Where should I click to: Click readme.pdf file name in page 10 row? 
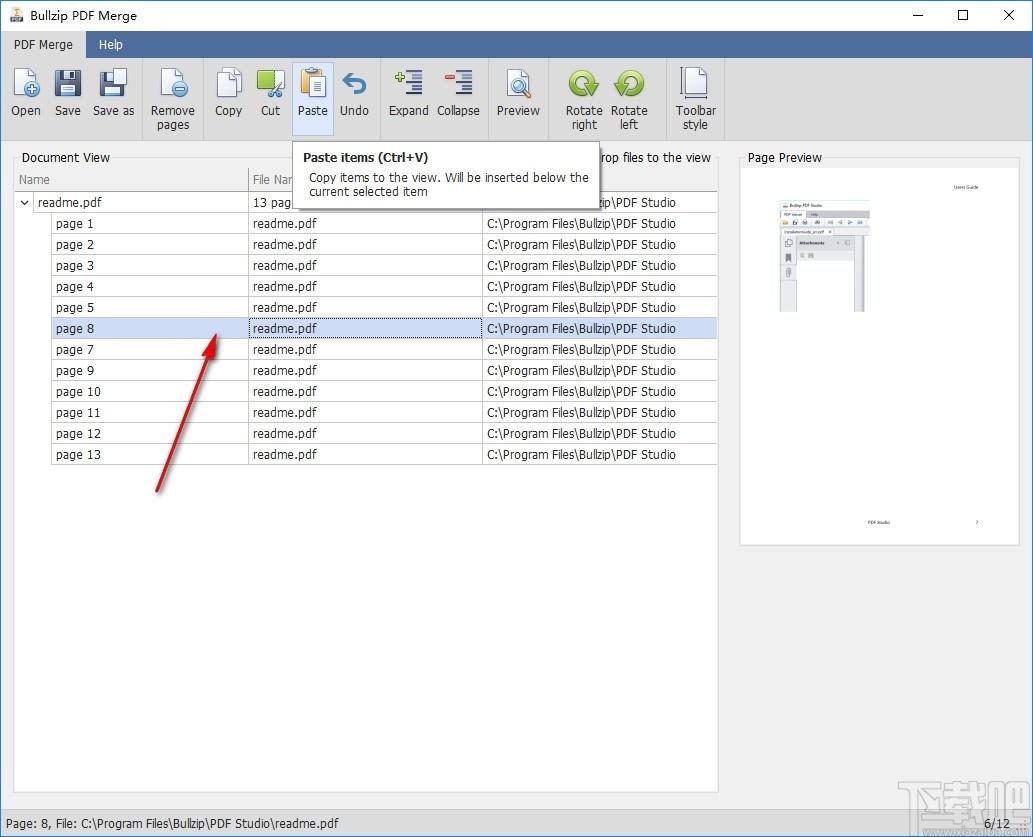(285, 391)
